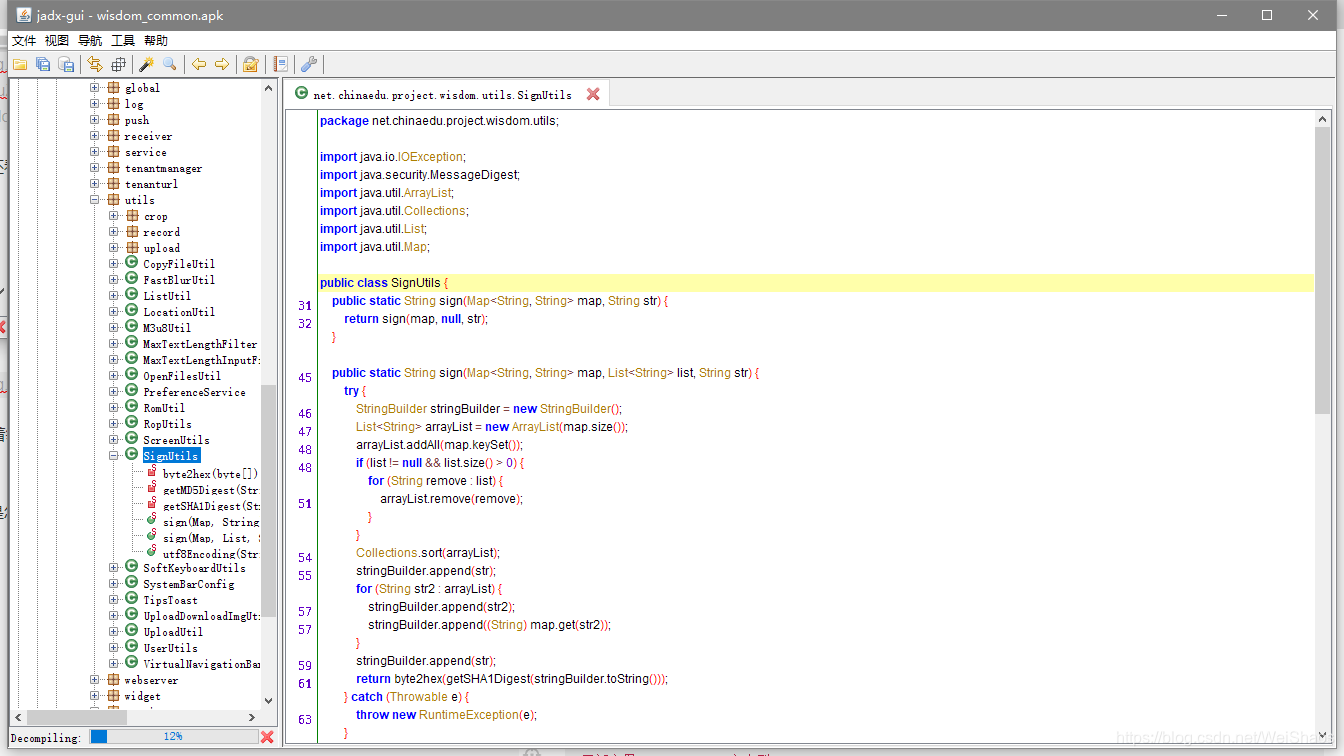This screenshot has width=1344, height=756.
Task: Open text search with the magic wand icon
Action: click(146, 64)
